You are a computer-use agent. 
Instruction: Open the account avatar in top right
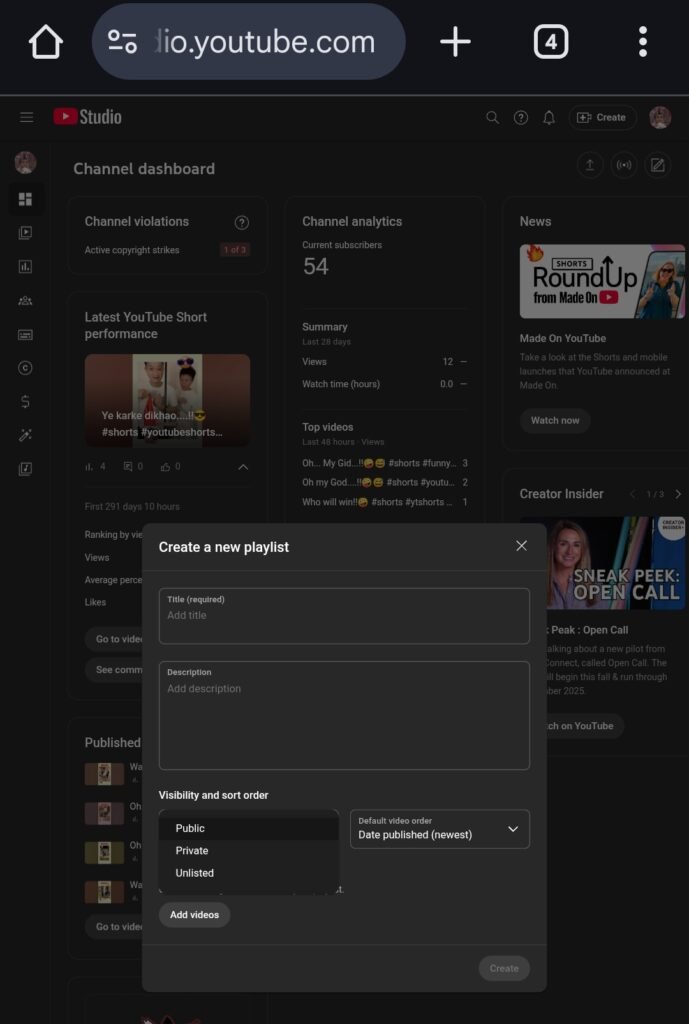click(660, 118)
